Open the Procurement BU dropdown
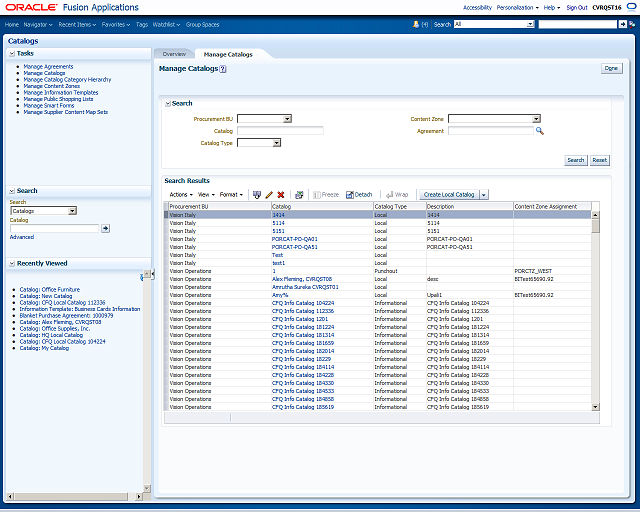 click(x=287, y=119)
